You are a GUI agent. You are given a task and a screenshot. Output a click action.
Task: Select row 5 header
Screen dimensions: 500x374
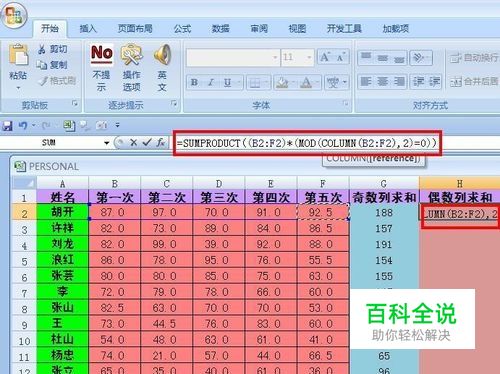[24, 261]
